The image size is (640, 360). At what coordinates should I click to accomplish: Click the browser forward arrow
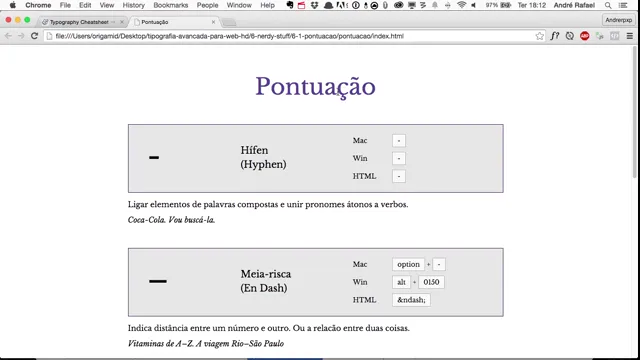tap(21, 36)
